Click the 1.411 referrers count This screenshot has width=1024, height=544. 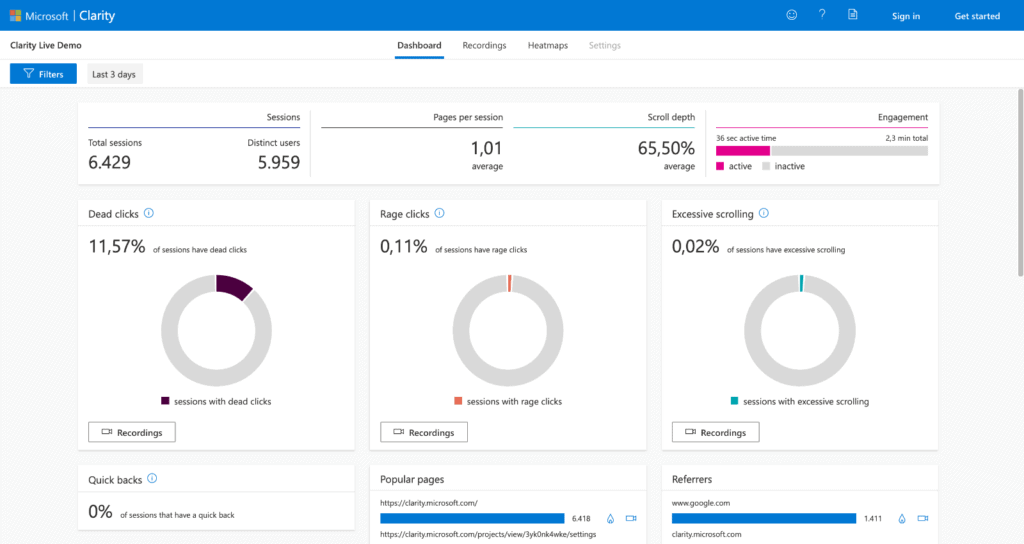[873, 519]
